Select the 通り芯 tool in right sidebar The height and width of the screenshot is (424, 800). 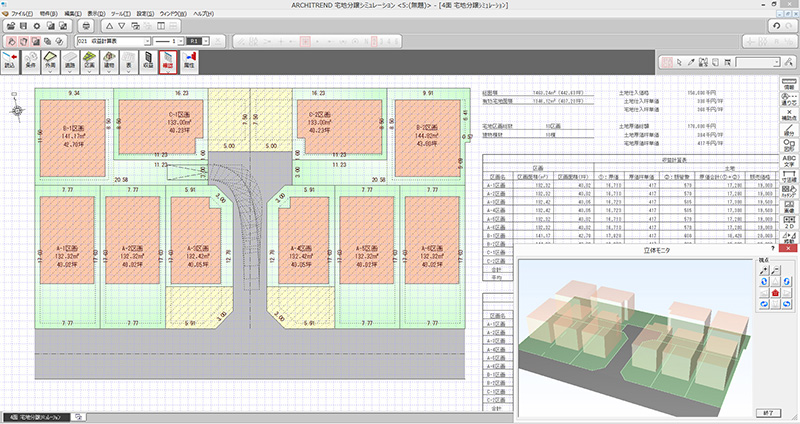[789, 99]
